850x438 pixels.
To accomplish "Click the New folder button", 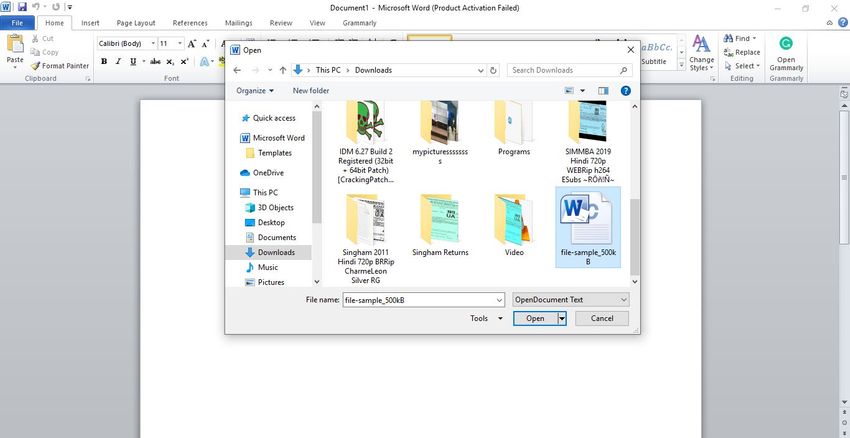I will pyautogui.click(x=310, y=90).
